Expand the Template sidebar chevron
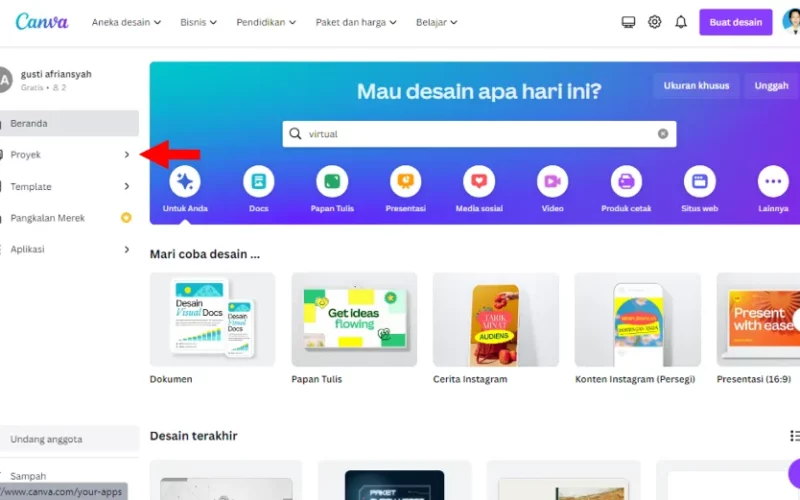The width and height of the screenshot is (800, 500). [127, 186]
